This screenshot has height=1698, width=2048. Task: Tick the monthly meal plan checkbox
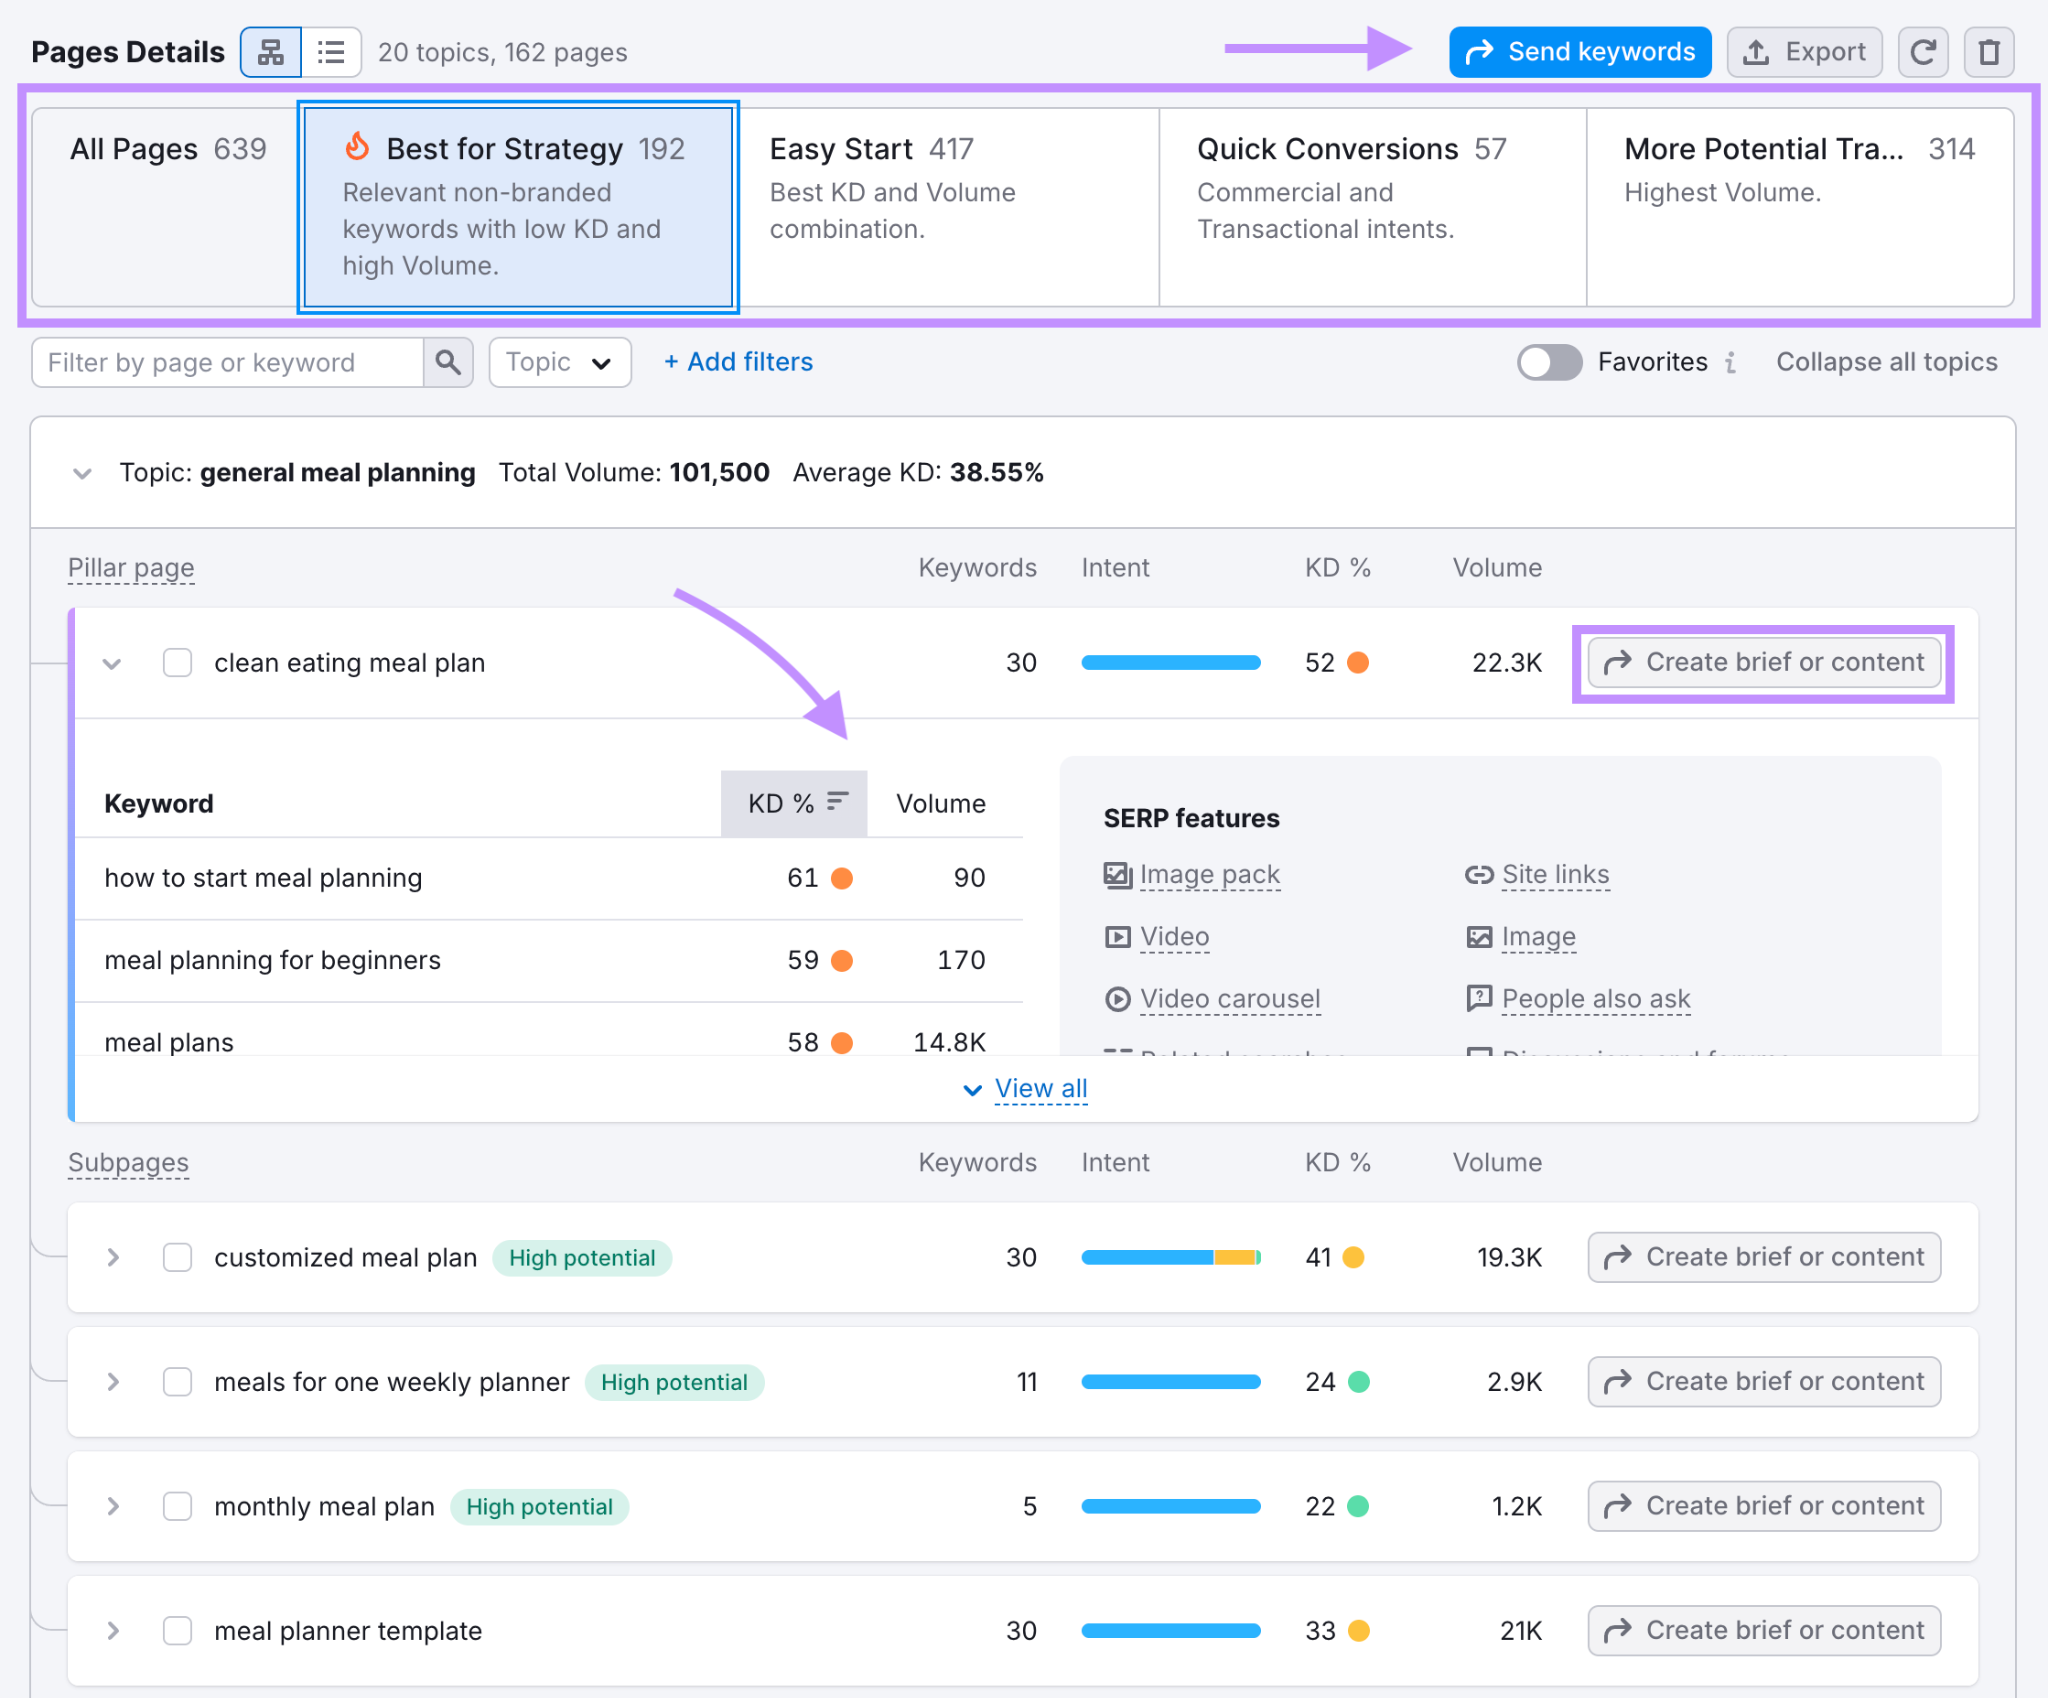178,1506
